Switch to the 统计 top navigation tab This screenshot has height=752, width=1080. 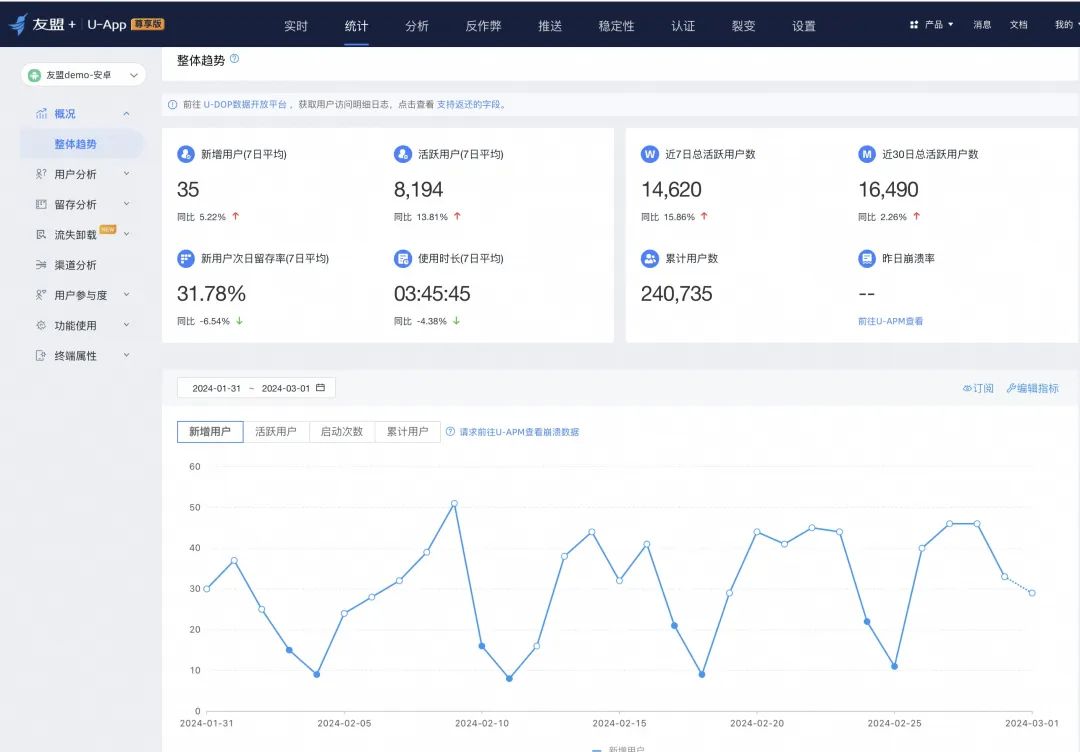pyautogui.click(x=356, y=25)
